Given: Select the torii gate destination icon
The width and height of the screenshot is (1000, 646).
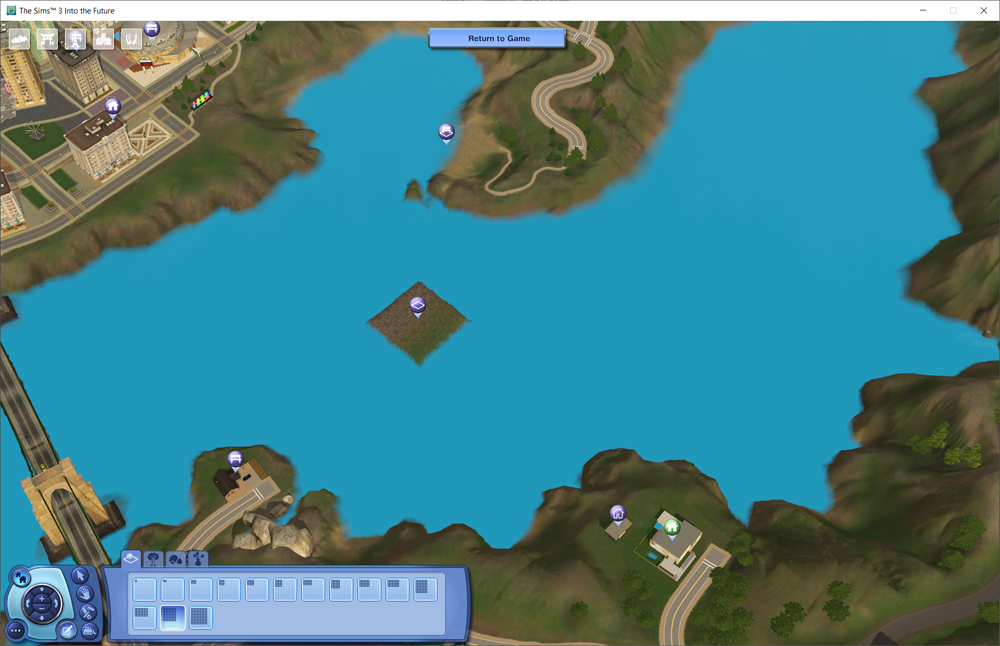Looking at the screenshot, I should pos(47,40).
